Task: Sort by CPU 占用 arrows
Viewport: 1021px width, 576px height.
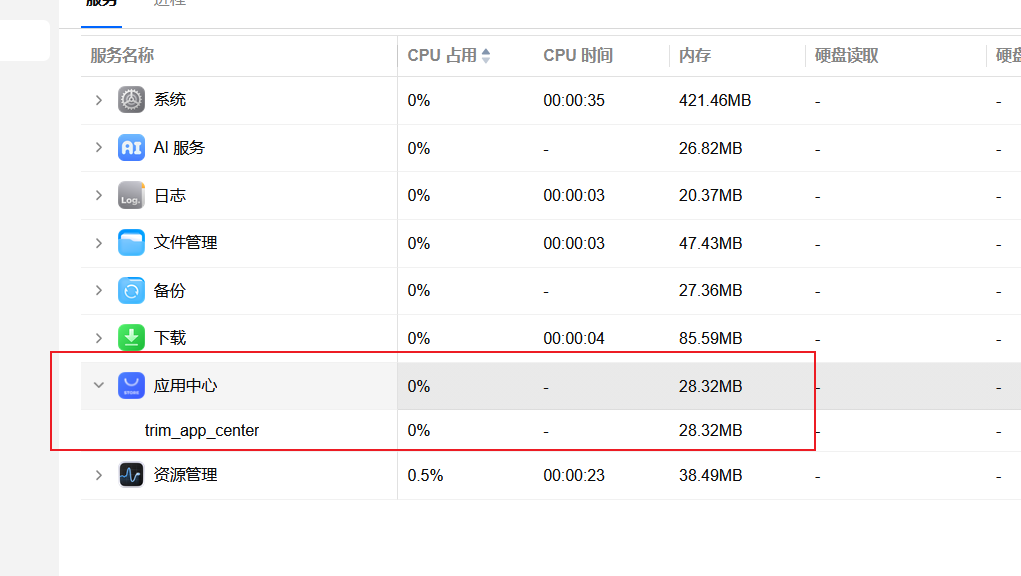Action: click(486, 56)
